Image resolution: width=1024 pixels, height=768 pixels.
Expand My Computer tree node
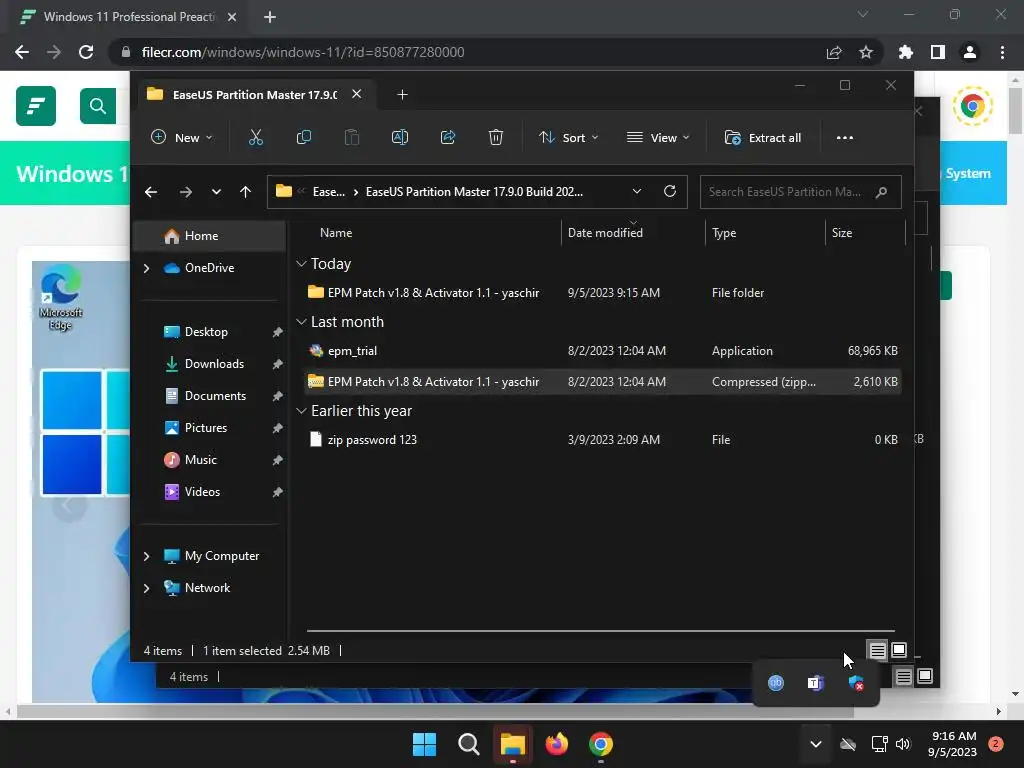(x=146, y=556)
